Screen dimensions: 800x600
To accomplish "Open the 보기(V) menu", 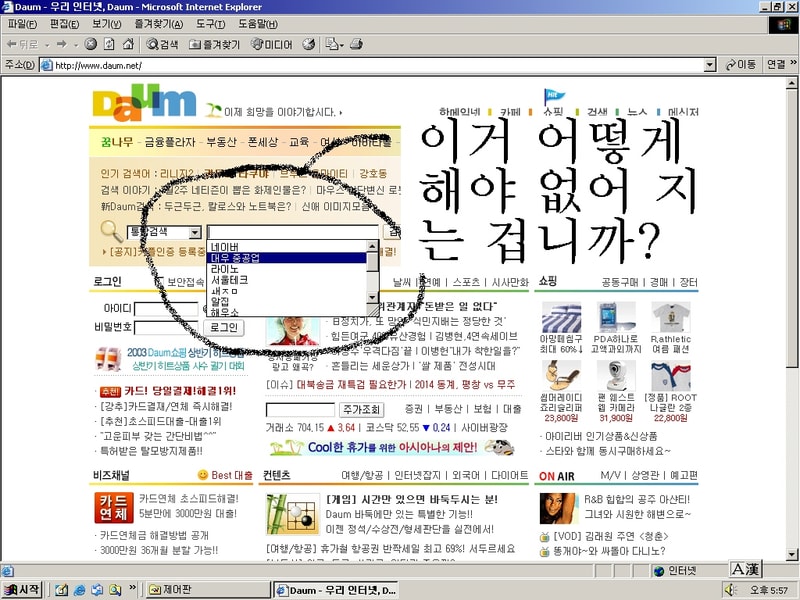I will [106, 24].
